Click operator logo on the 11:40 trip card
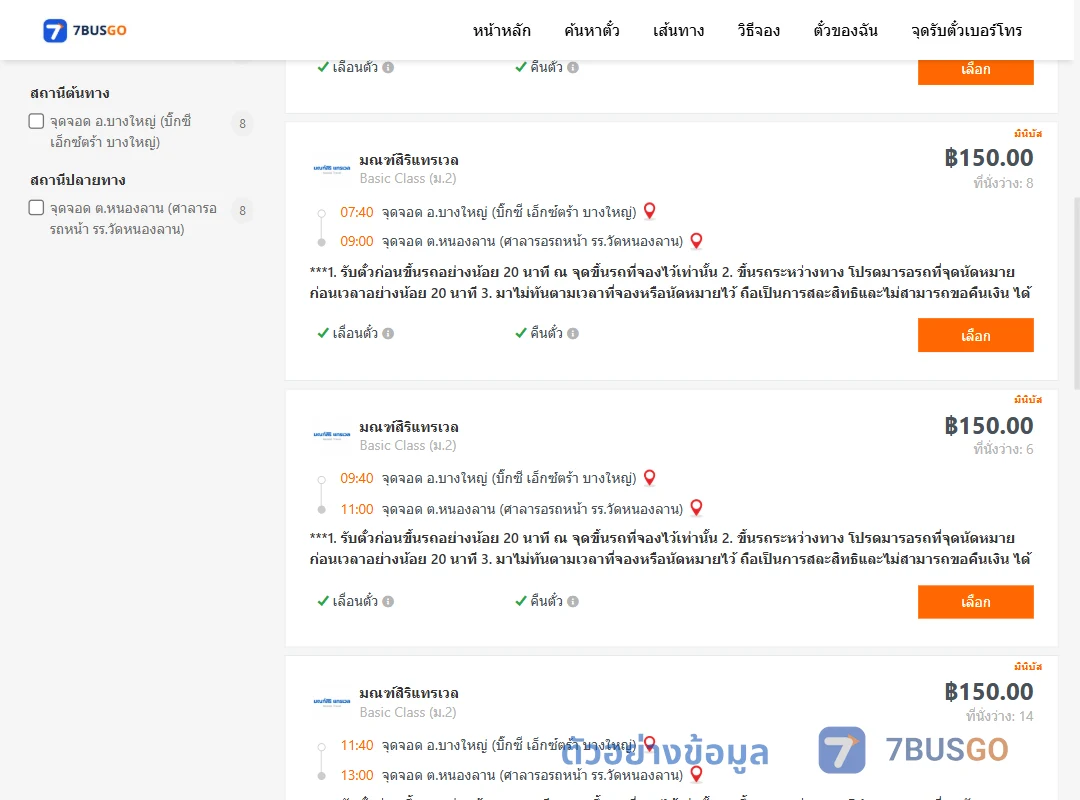Viewport: 1080px width, 800px height. (x=332, y=701)
